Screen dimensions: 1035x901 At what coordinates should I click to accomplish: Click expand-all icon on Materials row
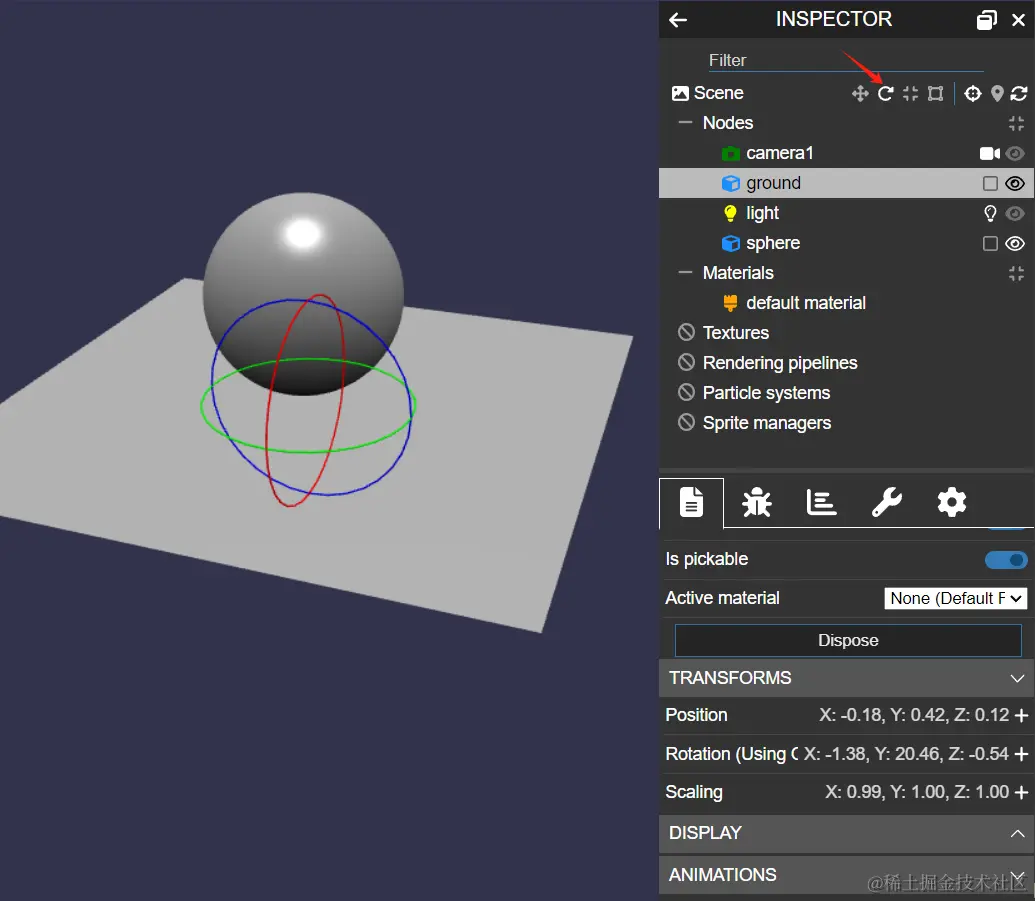[1017, 273]
